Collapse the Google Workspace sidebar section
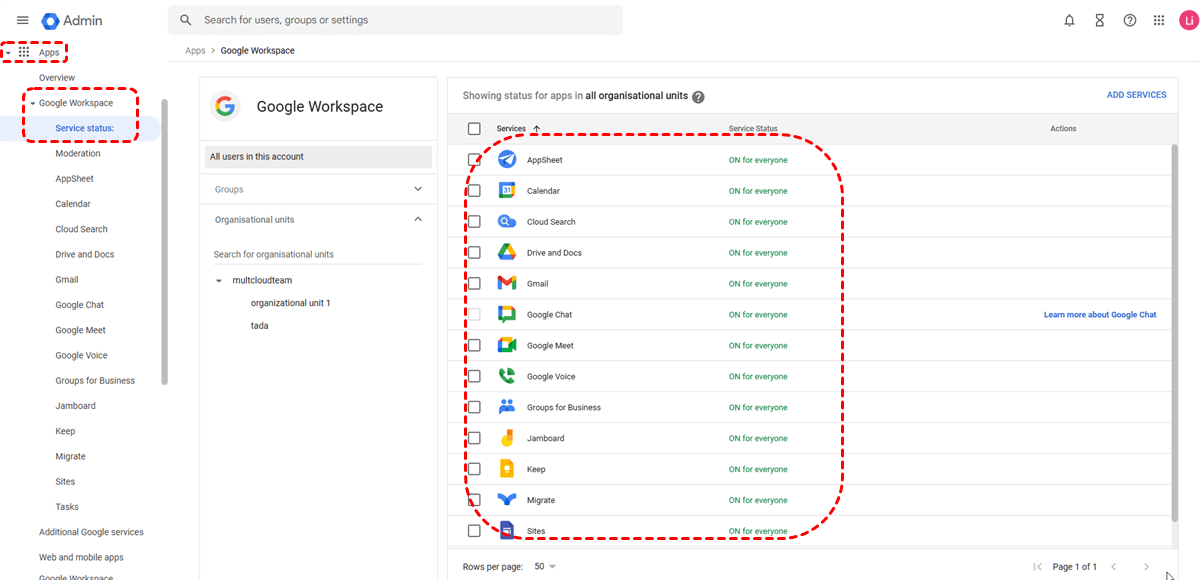Image resolution: width=1200 pixels, height=580 pixels. 32,103
